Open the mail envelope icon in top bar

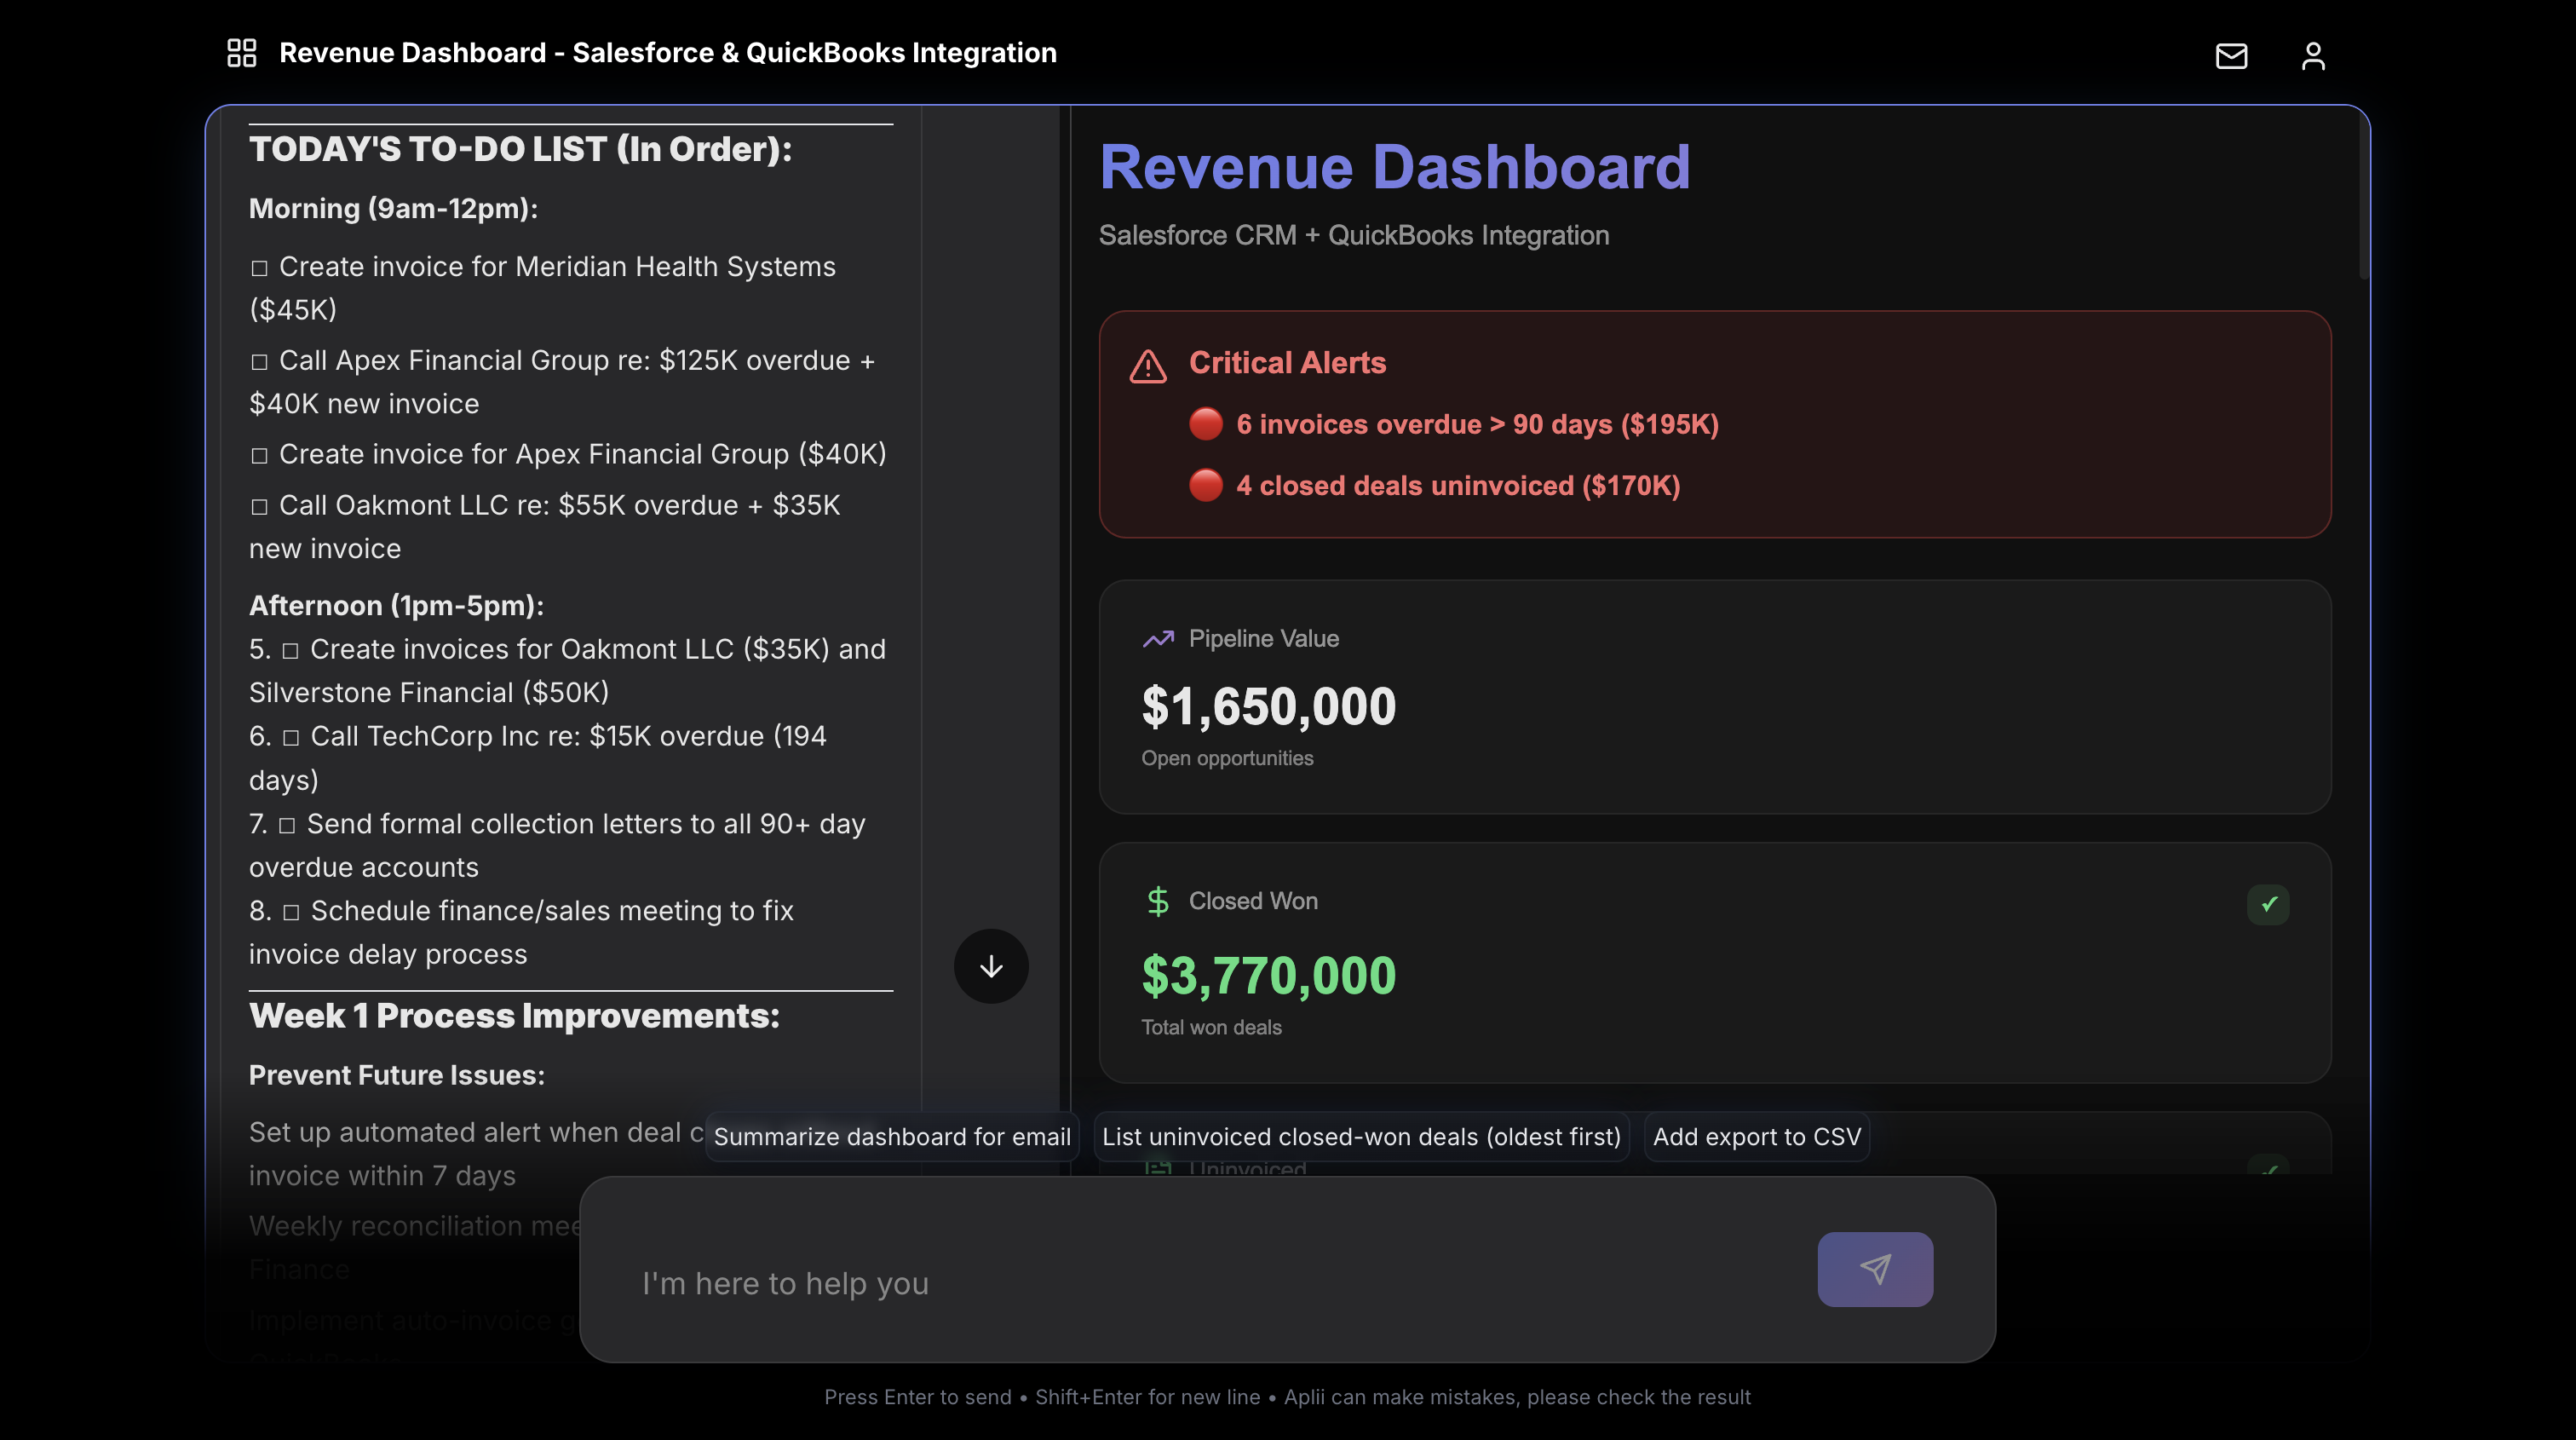[x=2231, y=56]
